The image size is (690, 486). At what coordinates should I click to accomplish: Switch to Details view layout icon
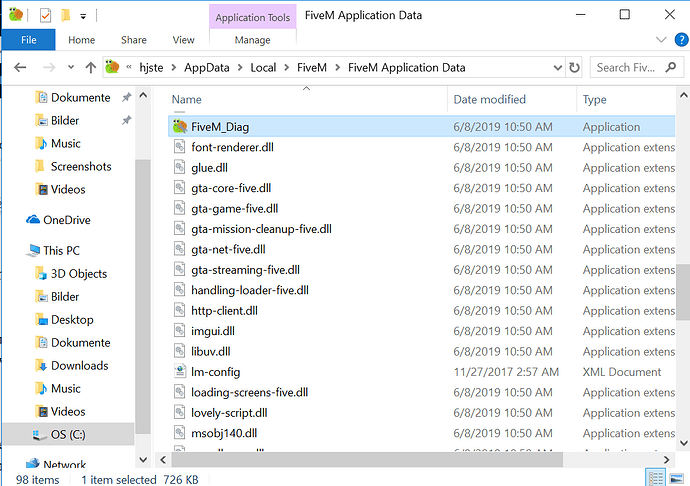pyautogui.click(x=655, y=479)
